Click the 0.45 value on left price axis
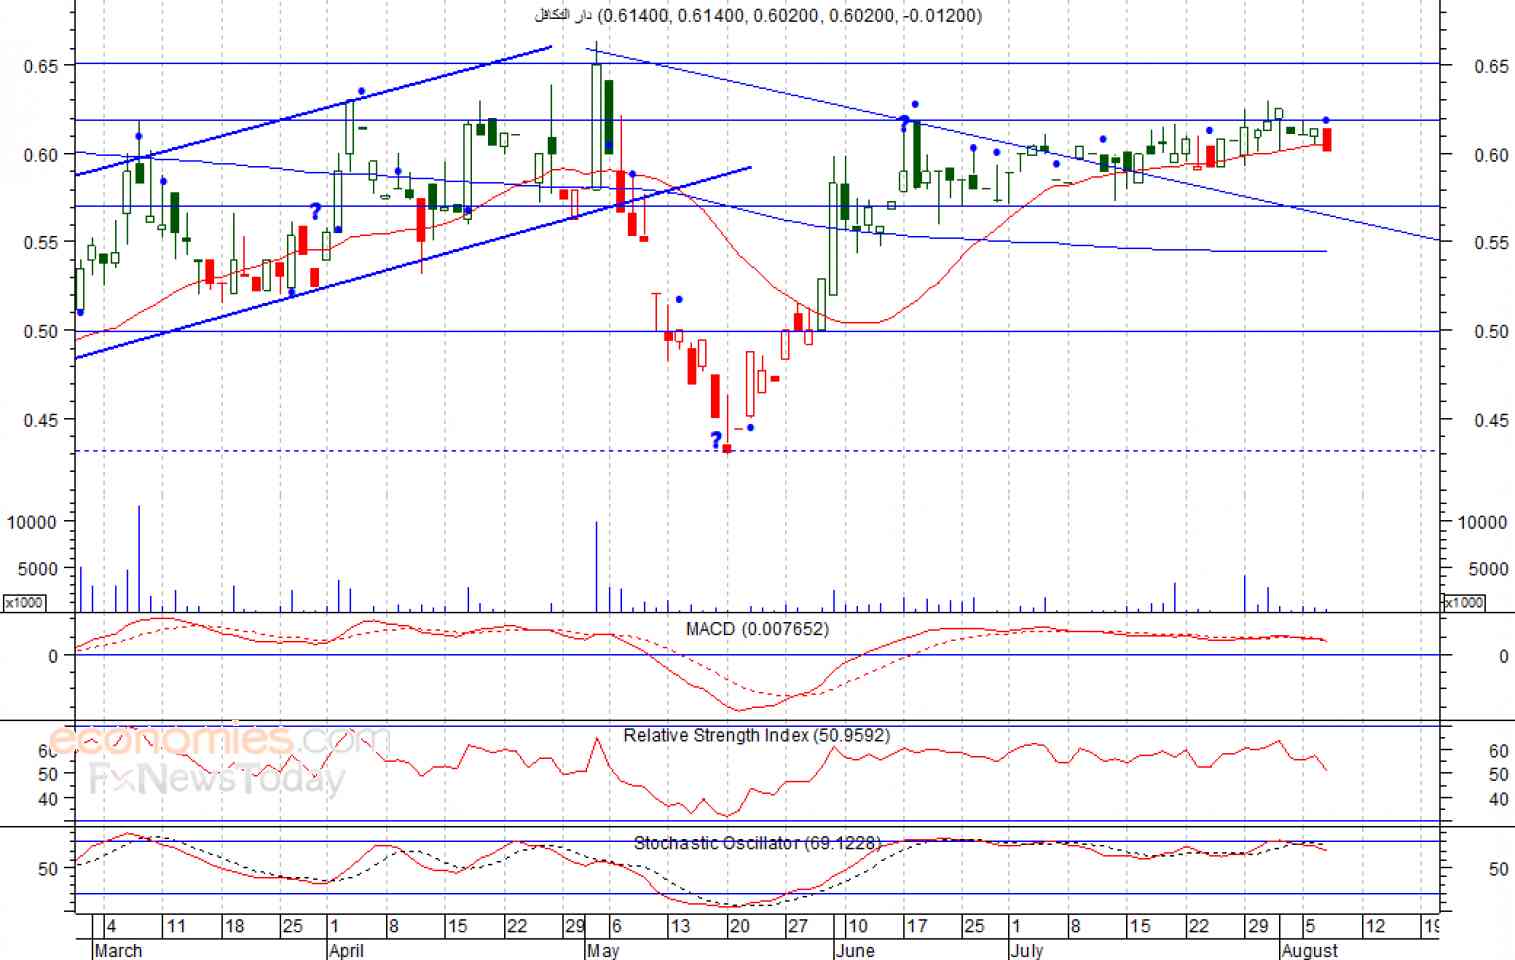The image size is (1515, 960). pyautogui.click(x=40, y=420)
